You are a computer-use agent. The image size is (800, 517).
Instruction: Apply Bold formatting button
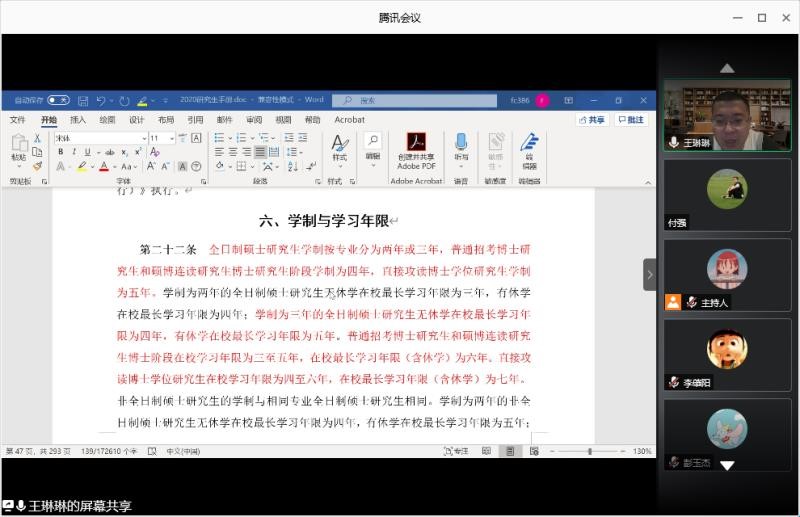60,152
